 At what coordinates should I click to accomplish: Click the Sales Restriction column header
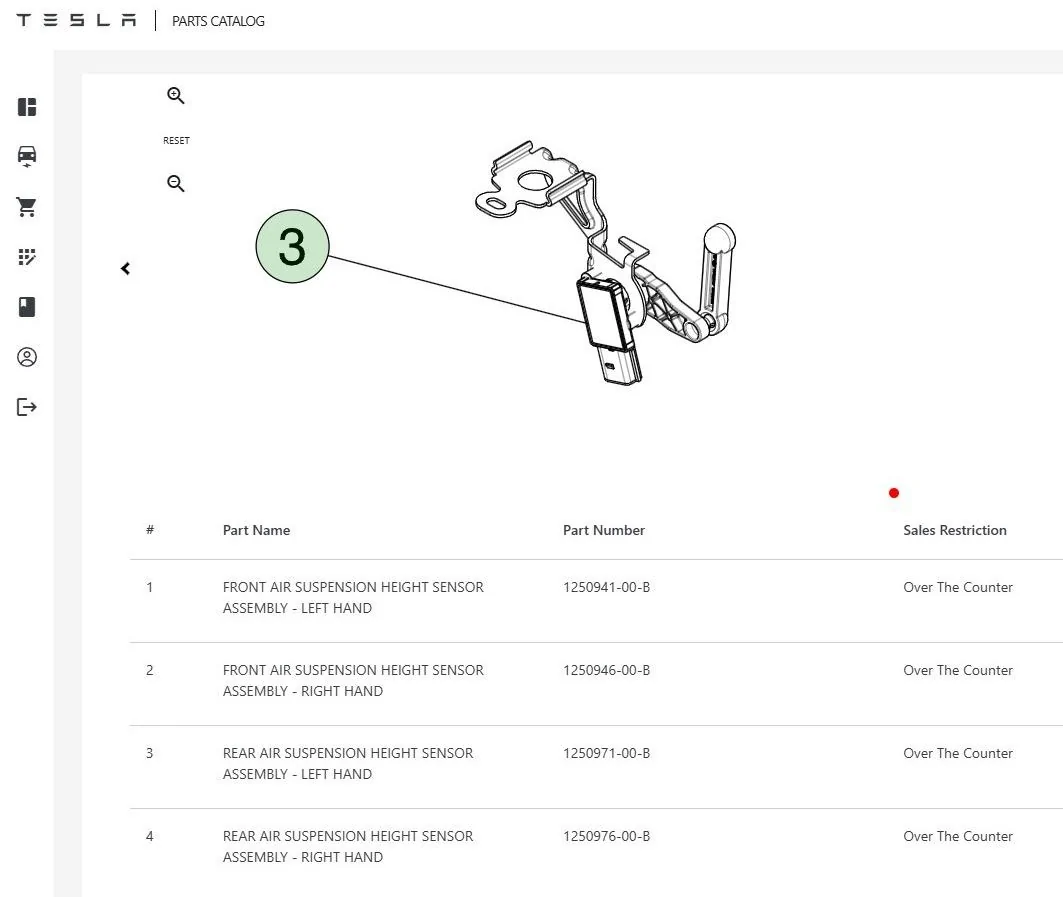[x=955, y=530]
